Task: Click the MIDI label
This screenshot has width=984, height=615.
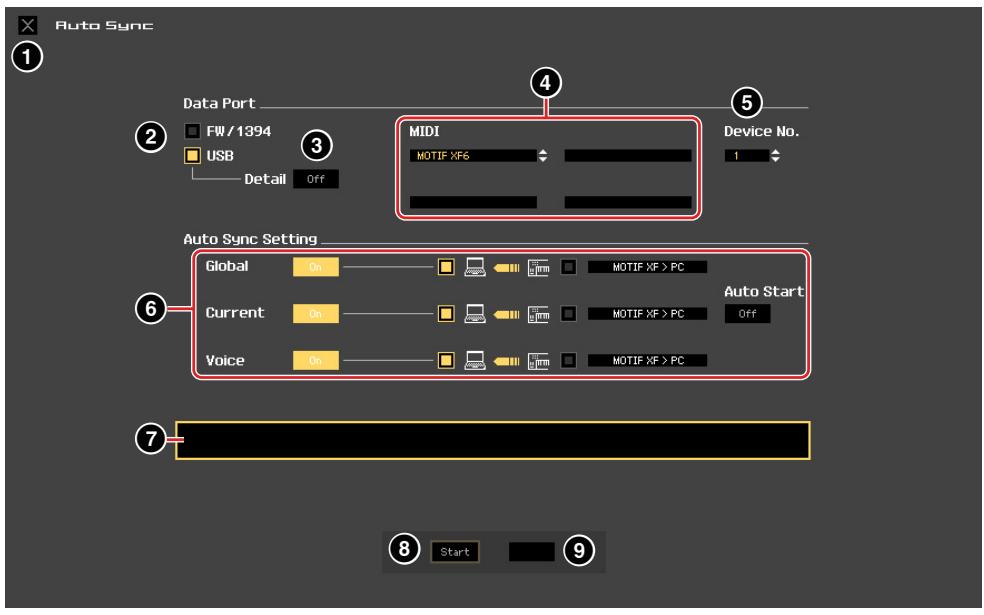Action: 424,131
